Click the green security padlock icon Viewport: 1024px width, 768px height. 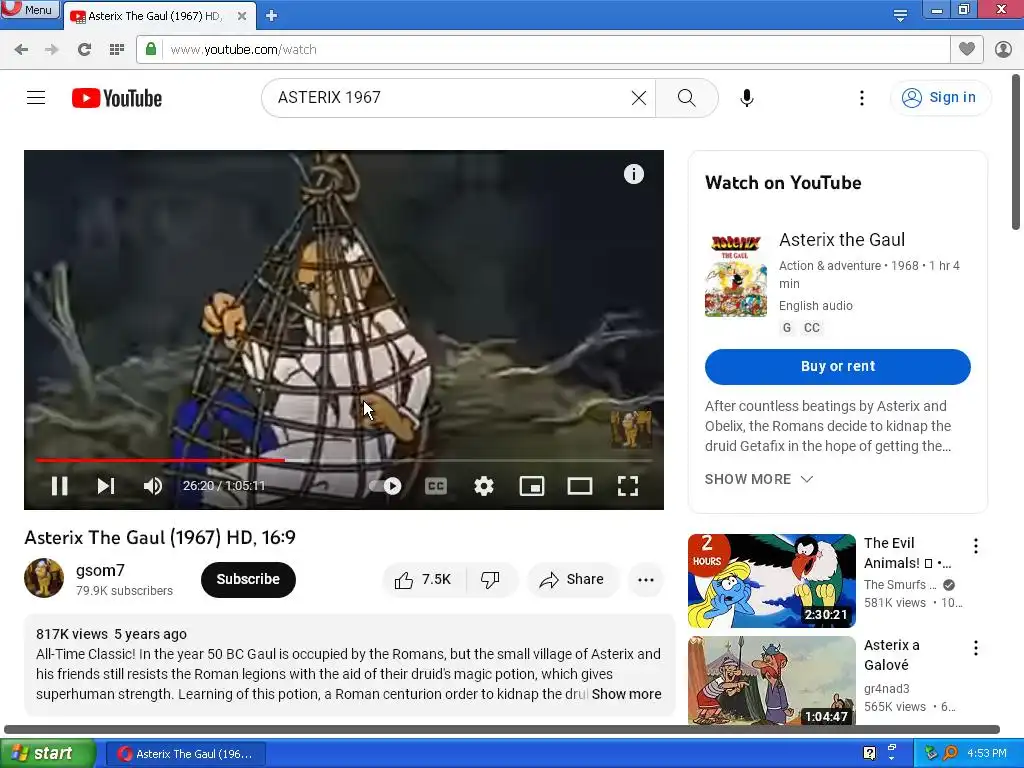(x=151, y=49)
